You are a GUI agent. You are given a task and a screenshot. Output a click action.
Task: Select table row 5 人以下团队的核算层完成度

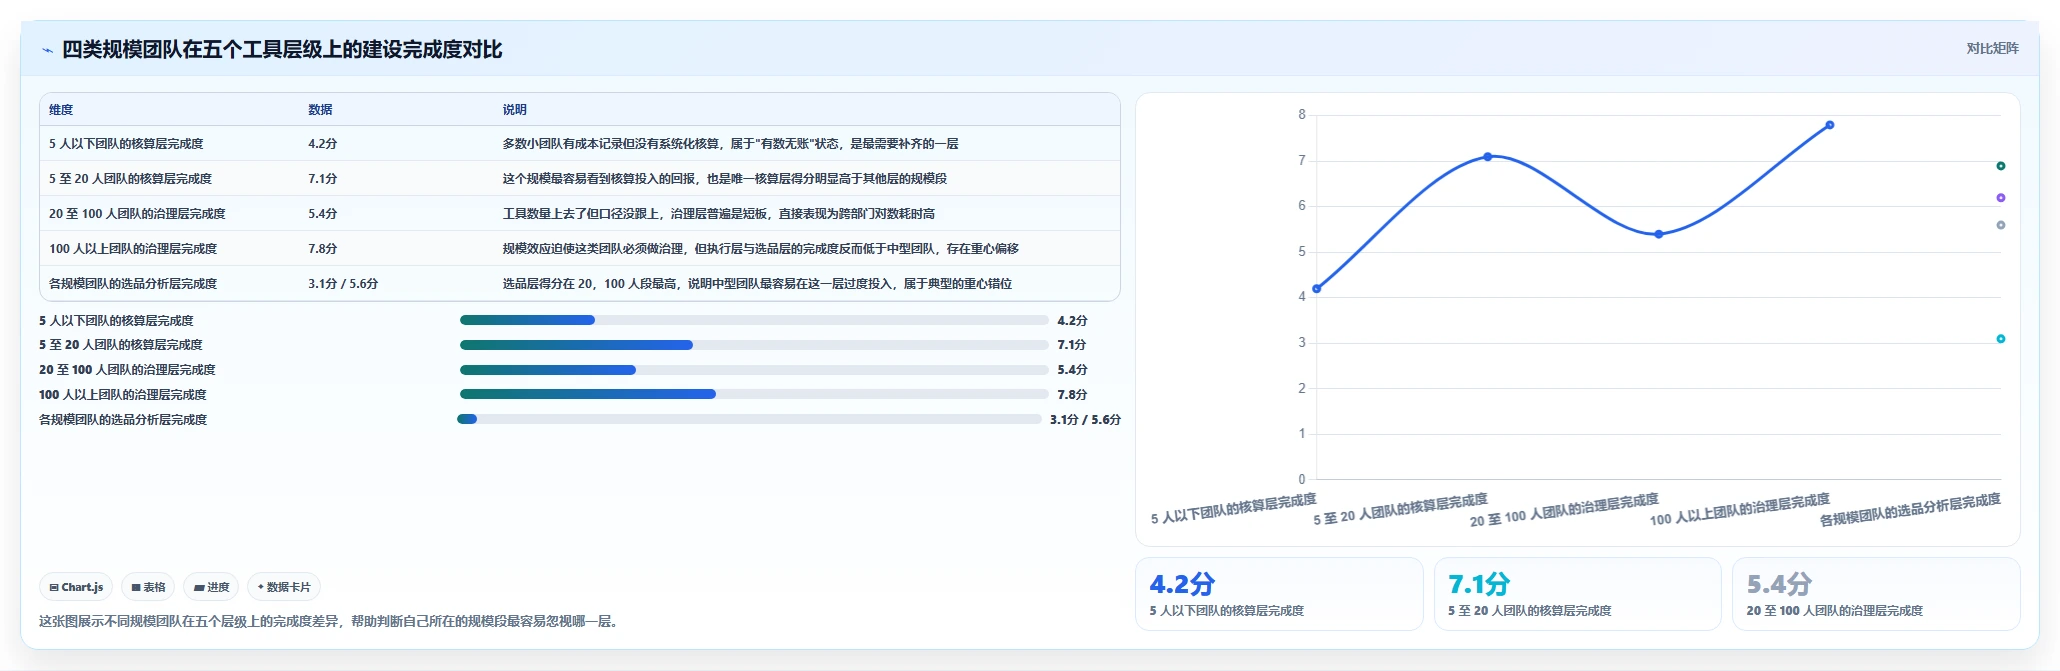click(580, 144)
